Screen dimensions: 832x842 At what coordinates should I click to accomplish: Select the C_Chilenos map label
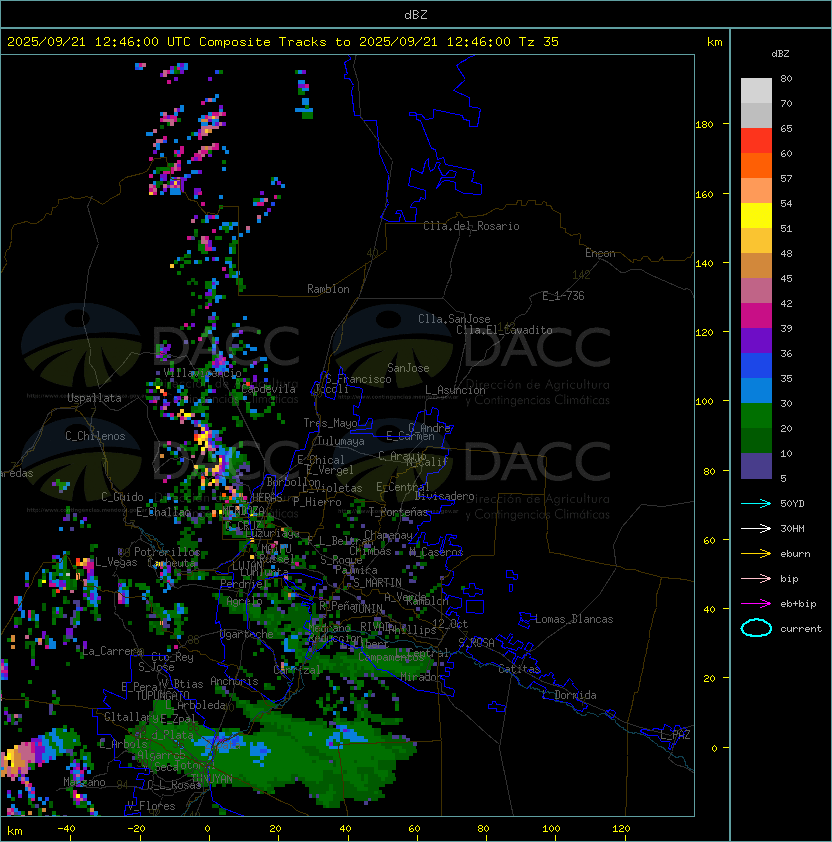click(x=95, y=436)
